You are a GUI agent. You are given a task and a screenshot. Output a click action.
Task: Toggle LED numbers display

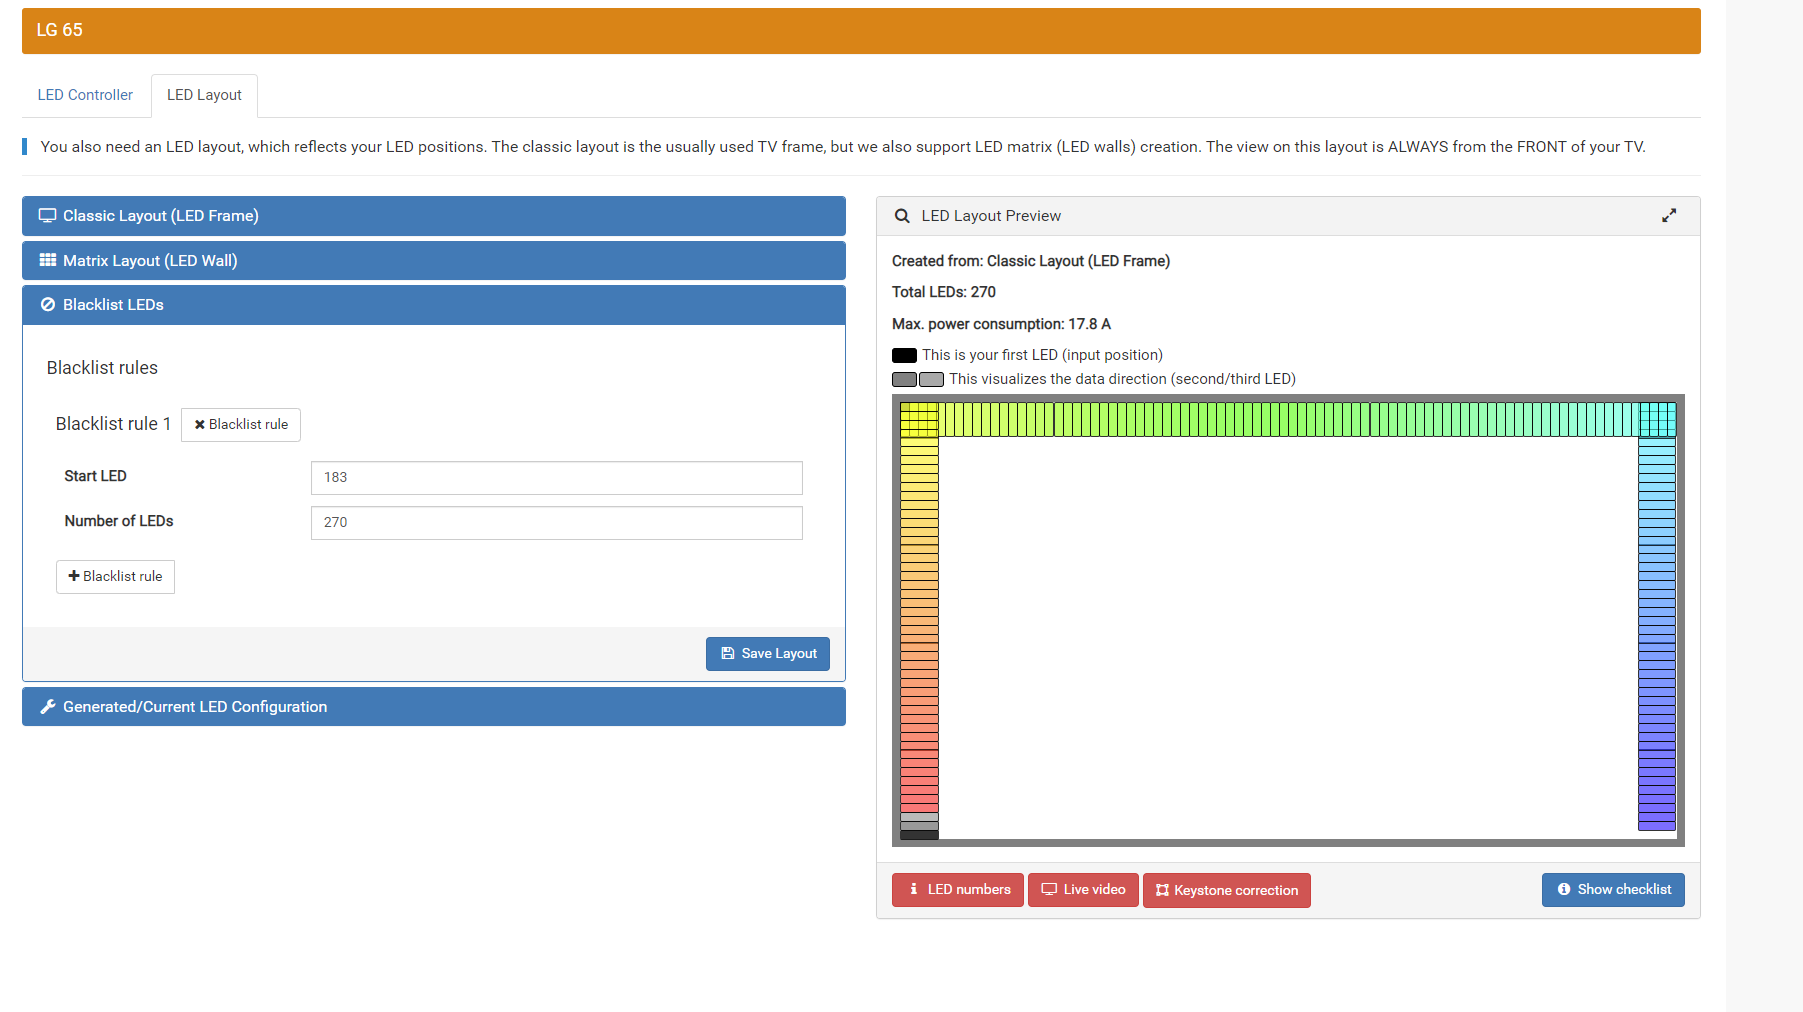(x=957, y=890)
